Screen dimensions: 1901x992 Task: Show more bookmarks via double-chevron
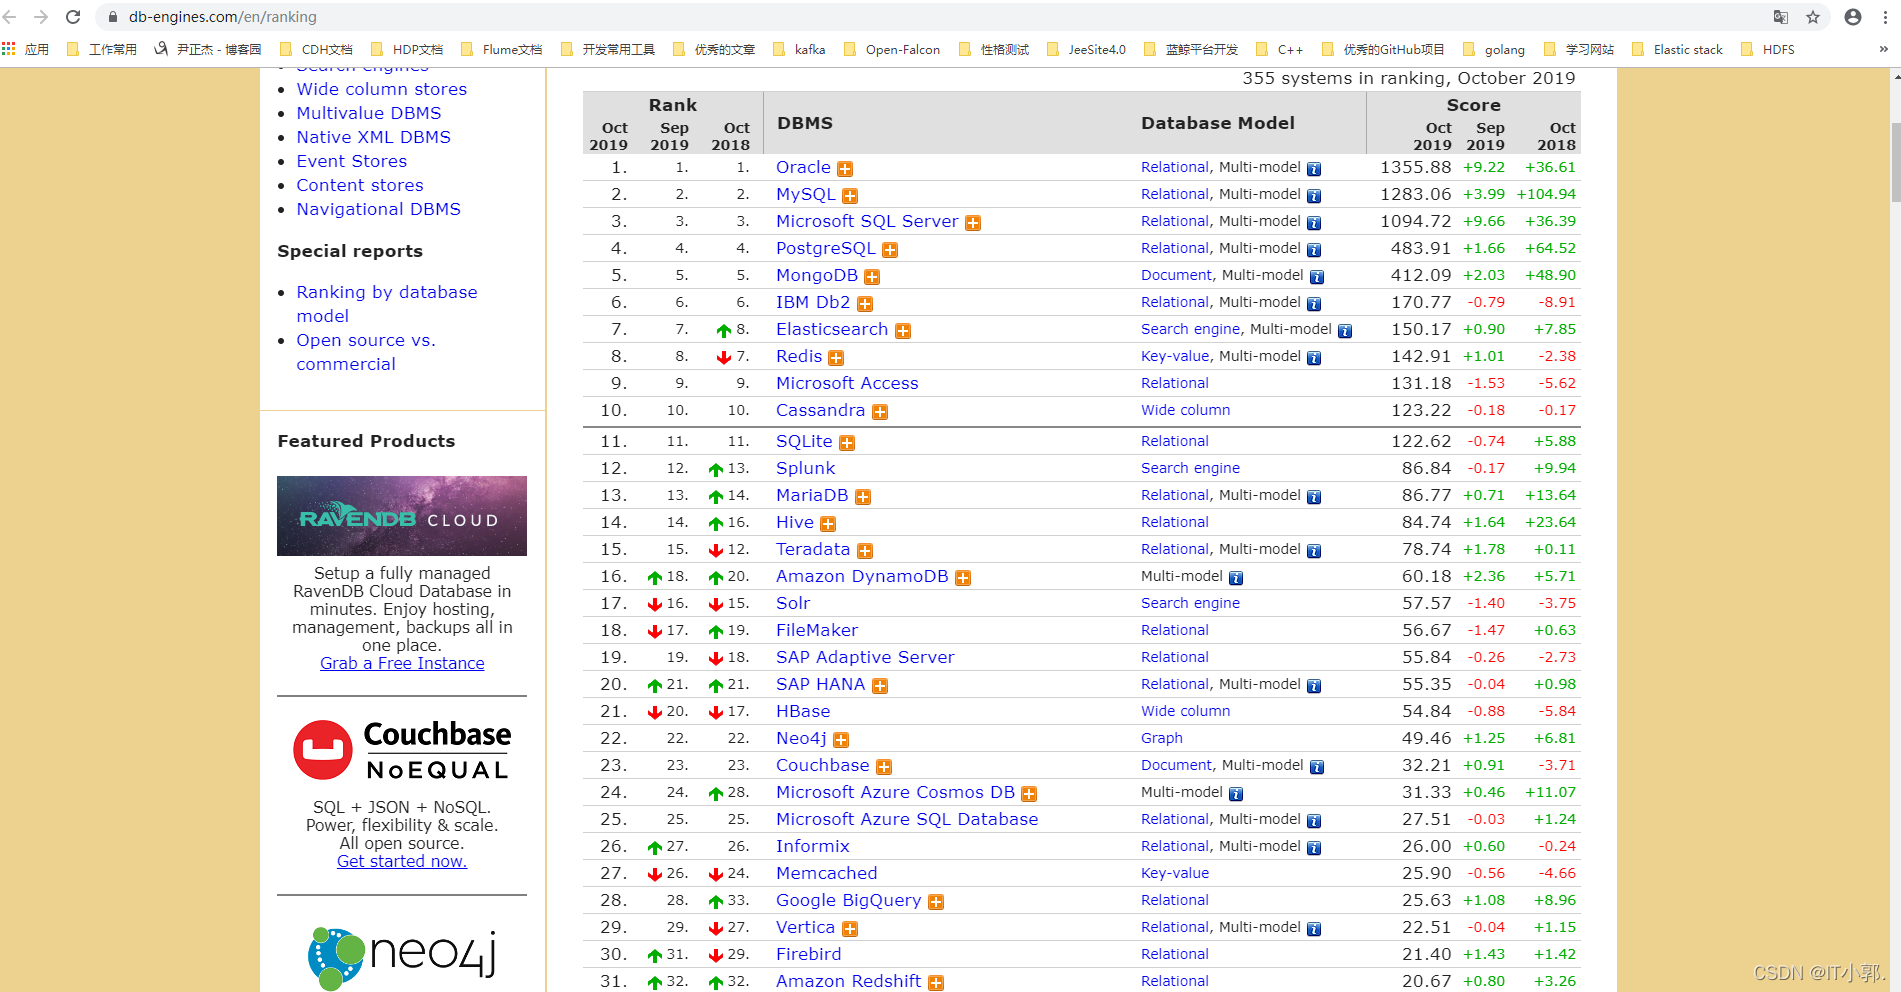pos(1883,49)
